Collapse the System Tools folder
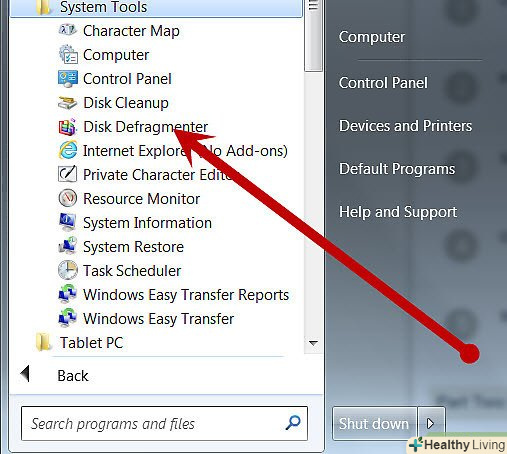Viewport: 507px width, 454px height. click(156, 7)
